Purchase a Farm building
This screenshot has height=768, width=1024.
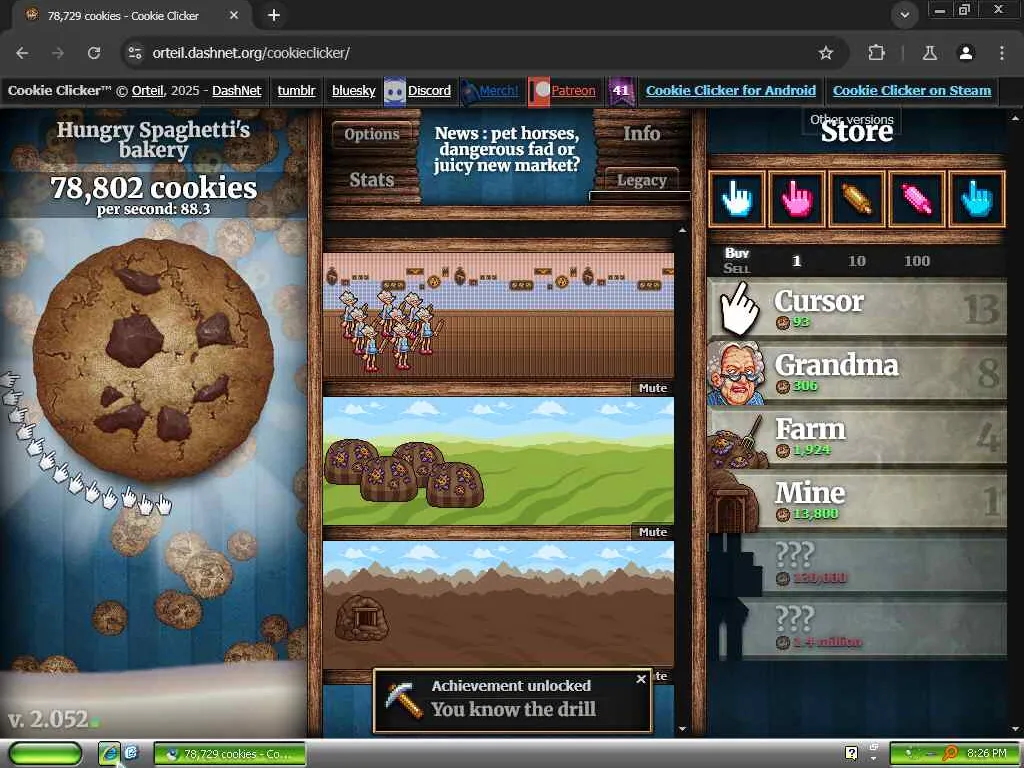tap(857, 436)
